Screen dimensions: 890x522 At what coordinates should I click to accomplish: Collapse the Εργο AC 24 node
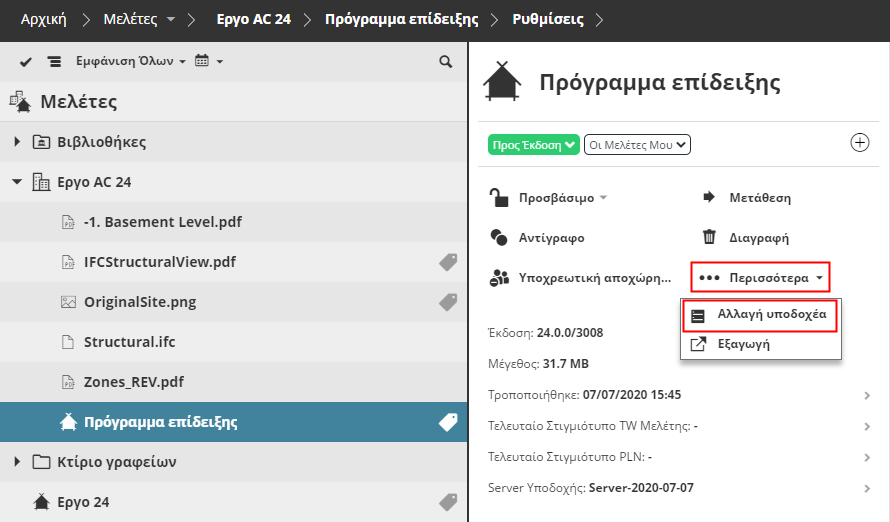click(x=18, y=182)
